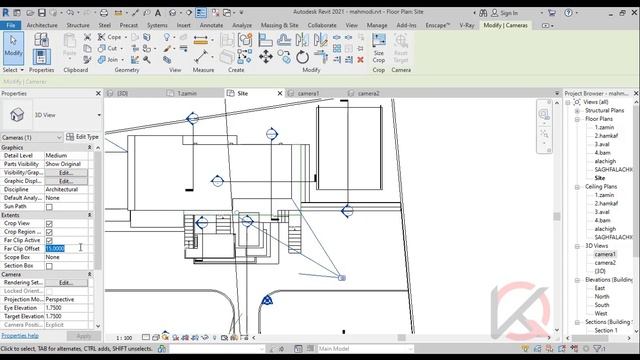The height and width of the screenshot is (360, 640).
Task: Select the Move tool
Action: coord(266,57)
